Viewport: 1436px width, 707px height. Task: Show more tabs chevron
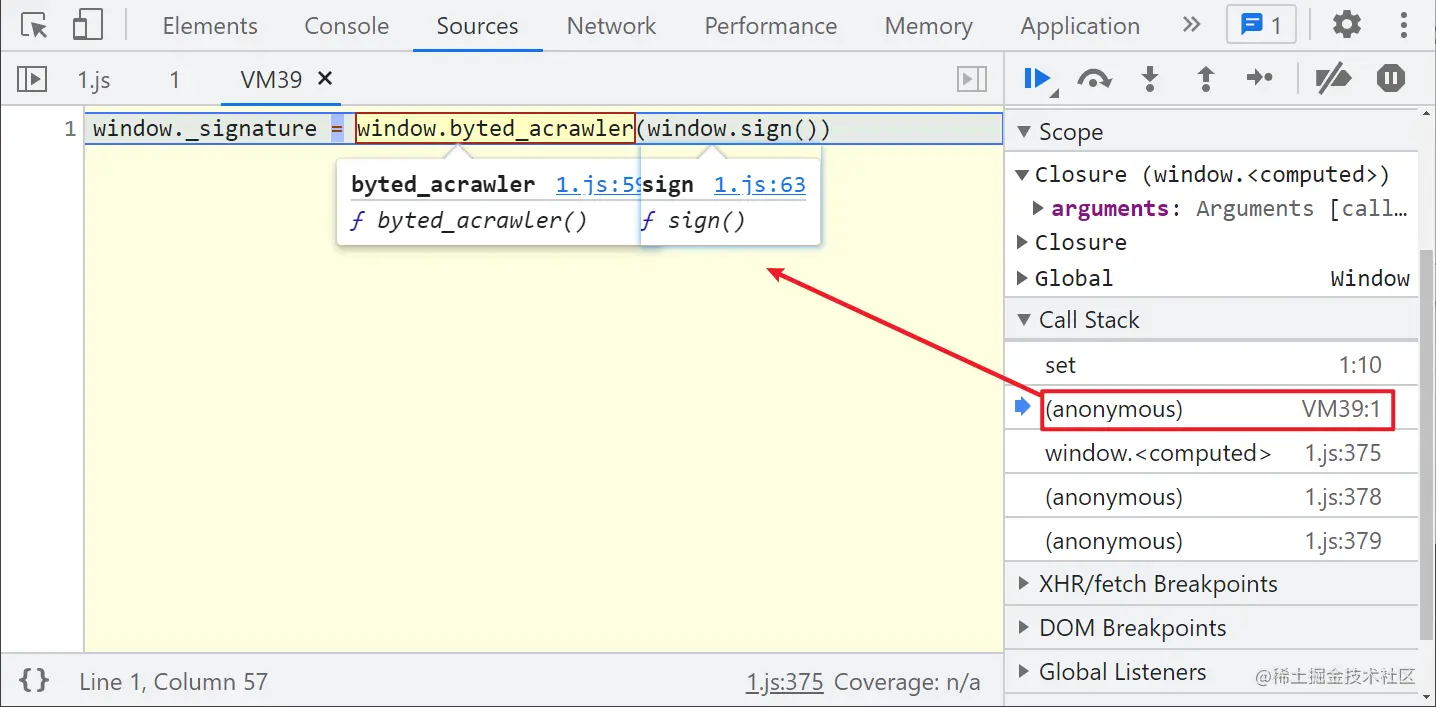(x=1190, y=25)
